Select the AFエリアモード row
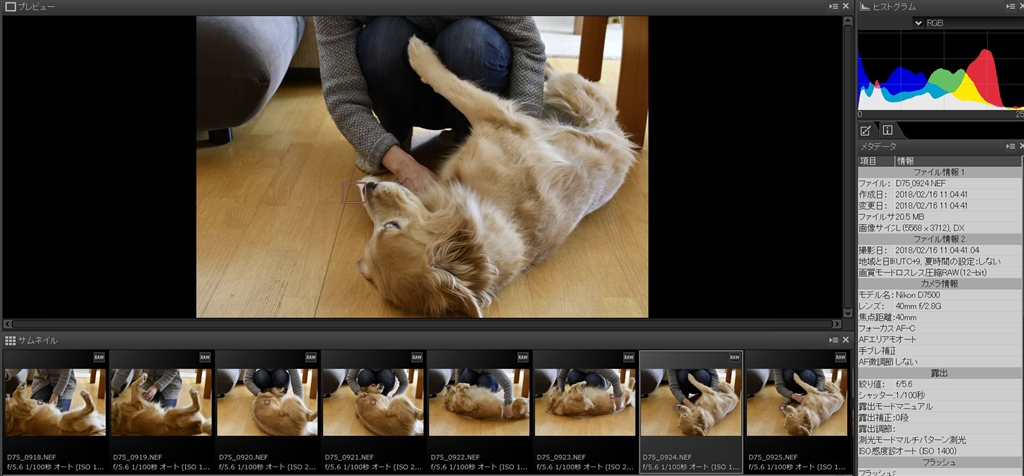Image resolution: width=1024 pixels, height=476 pixels. (x=939, y=340)
